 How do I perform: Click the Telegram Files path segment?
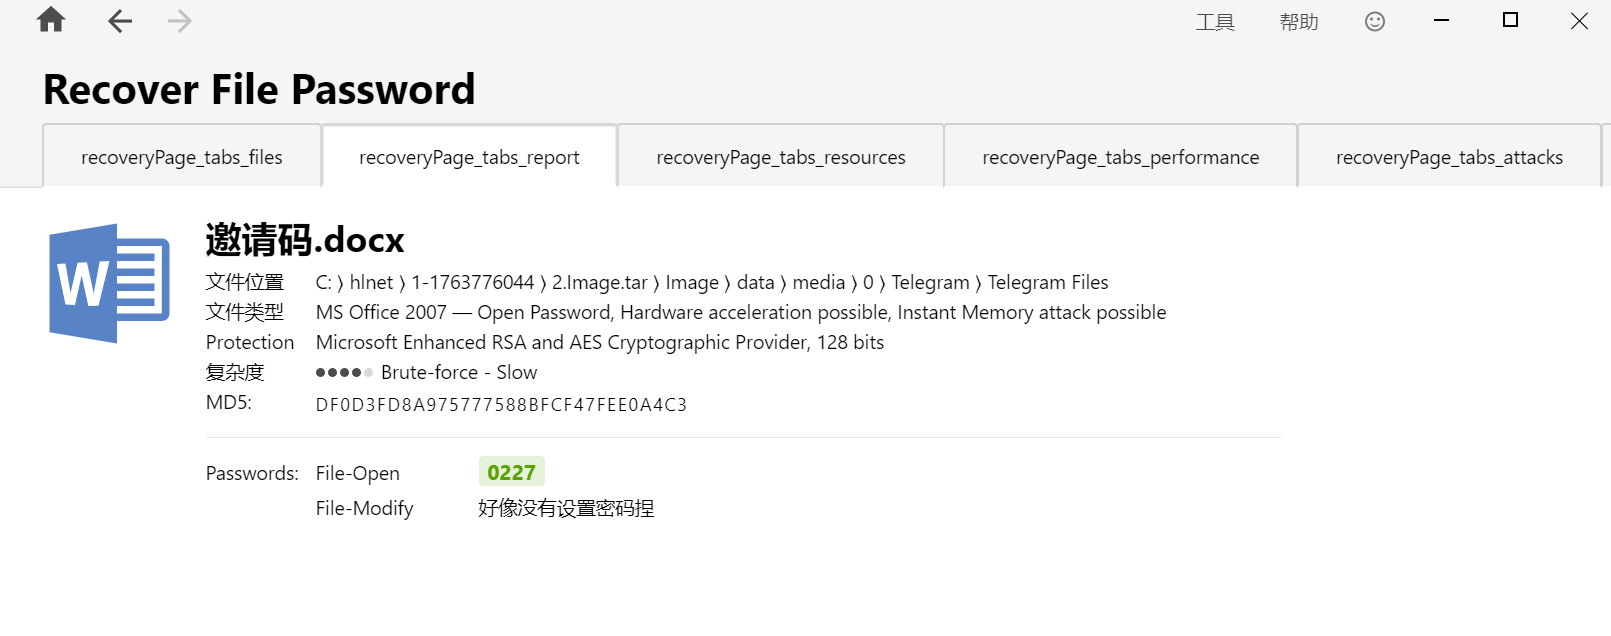point(1048,283)
